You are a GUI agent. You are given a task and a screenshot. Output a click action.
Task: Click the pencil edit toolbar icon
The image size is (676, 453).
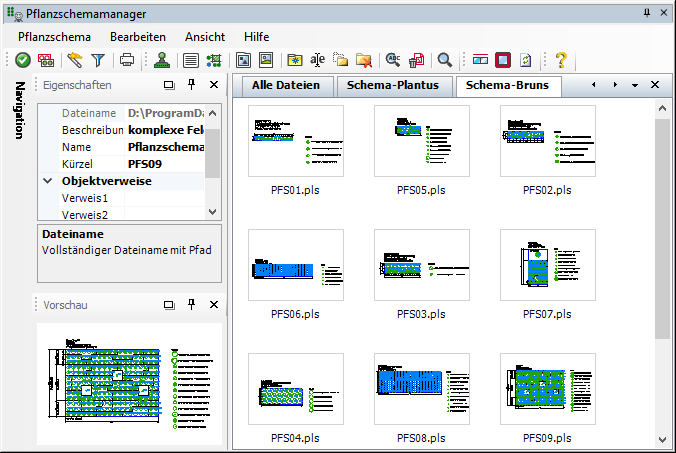(75, 60)
